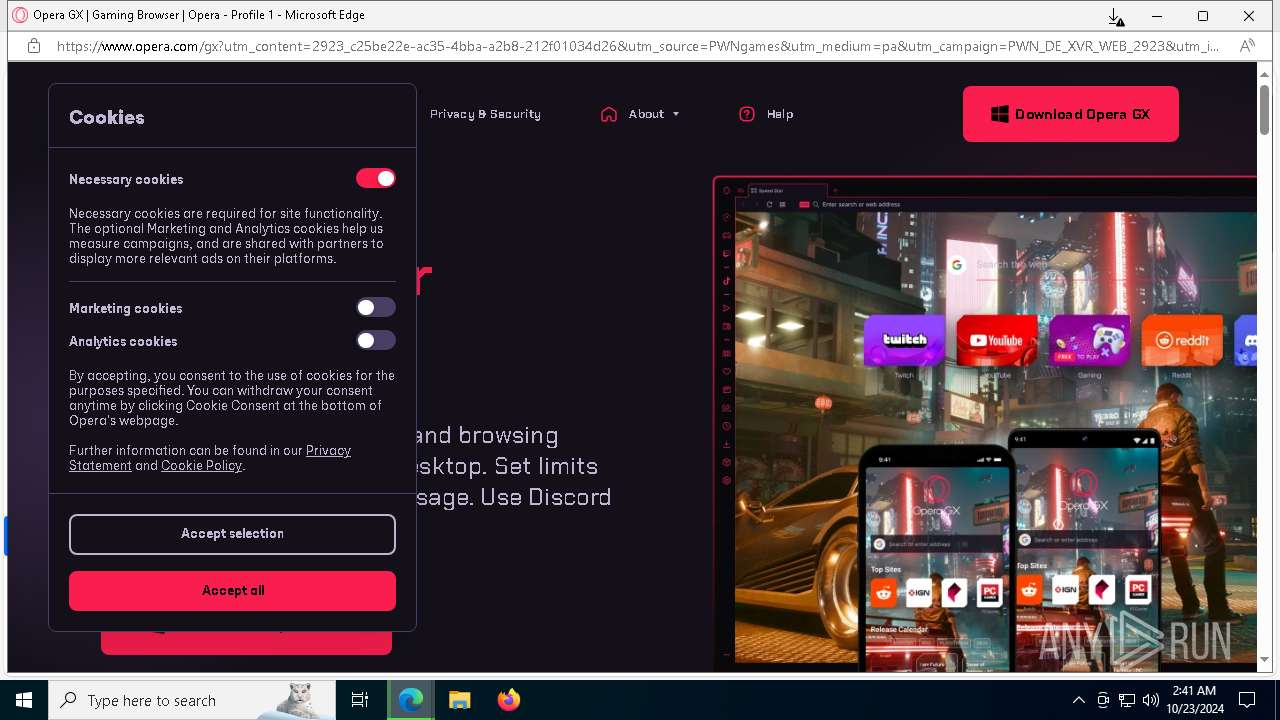Click the address bar URL field
Screen dimensions: 1280x720
click(x=638, y=46)
